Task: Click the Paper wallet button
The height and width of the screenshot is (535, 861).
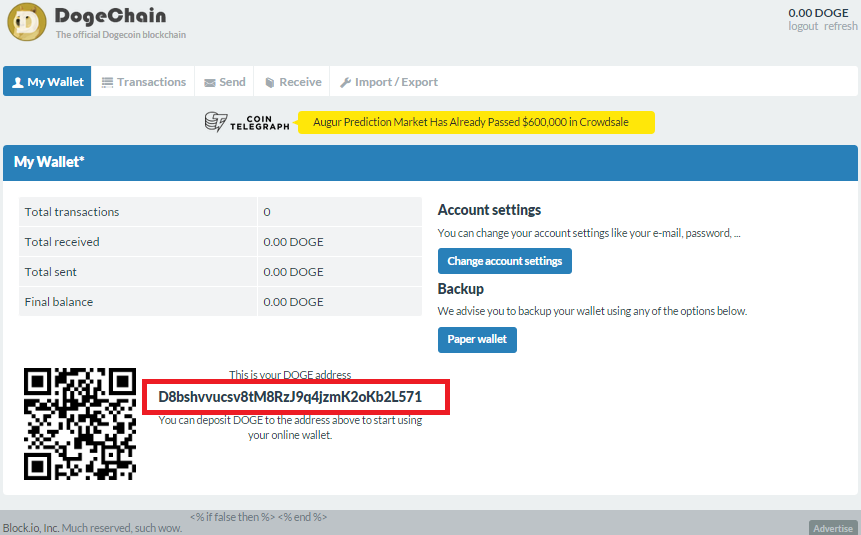Action: pyautogui.click(x=477, y=339)
